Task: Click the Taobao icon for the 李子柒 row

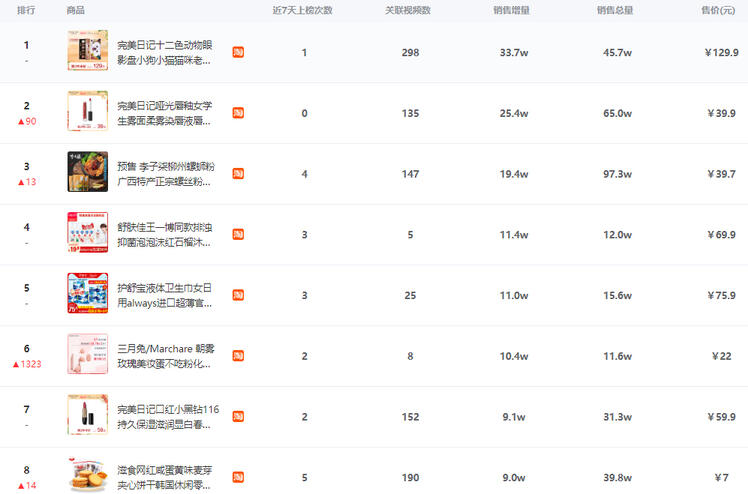Action: 238,173
